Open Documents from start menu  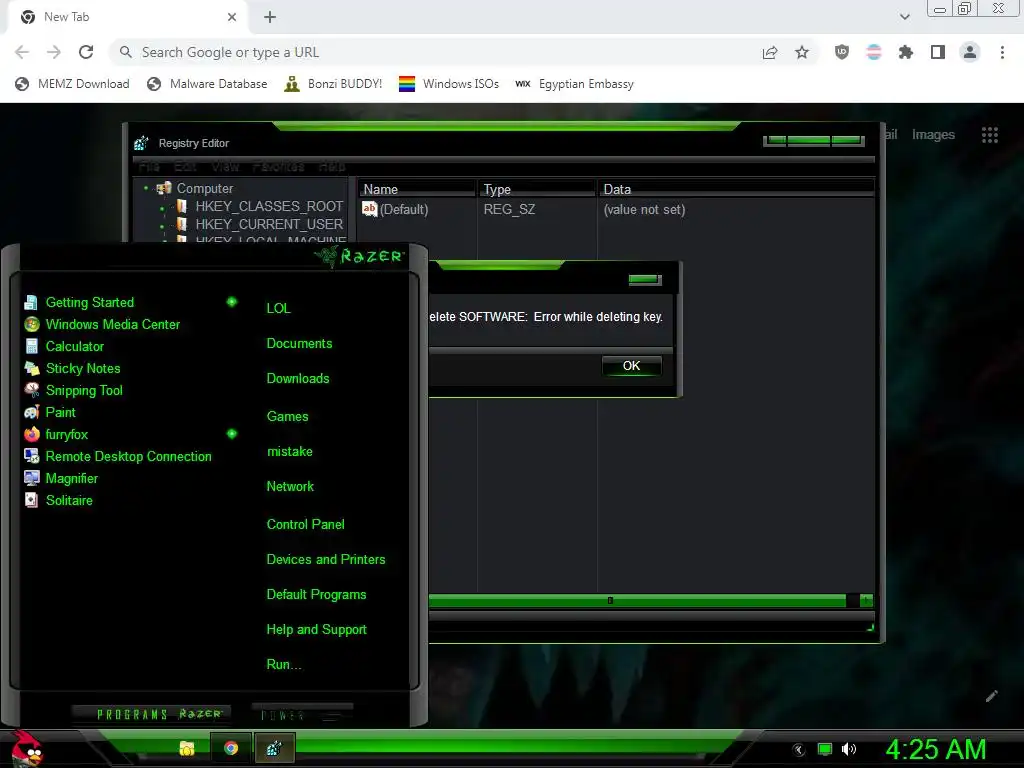[x=299, y=344]
